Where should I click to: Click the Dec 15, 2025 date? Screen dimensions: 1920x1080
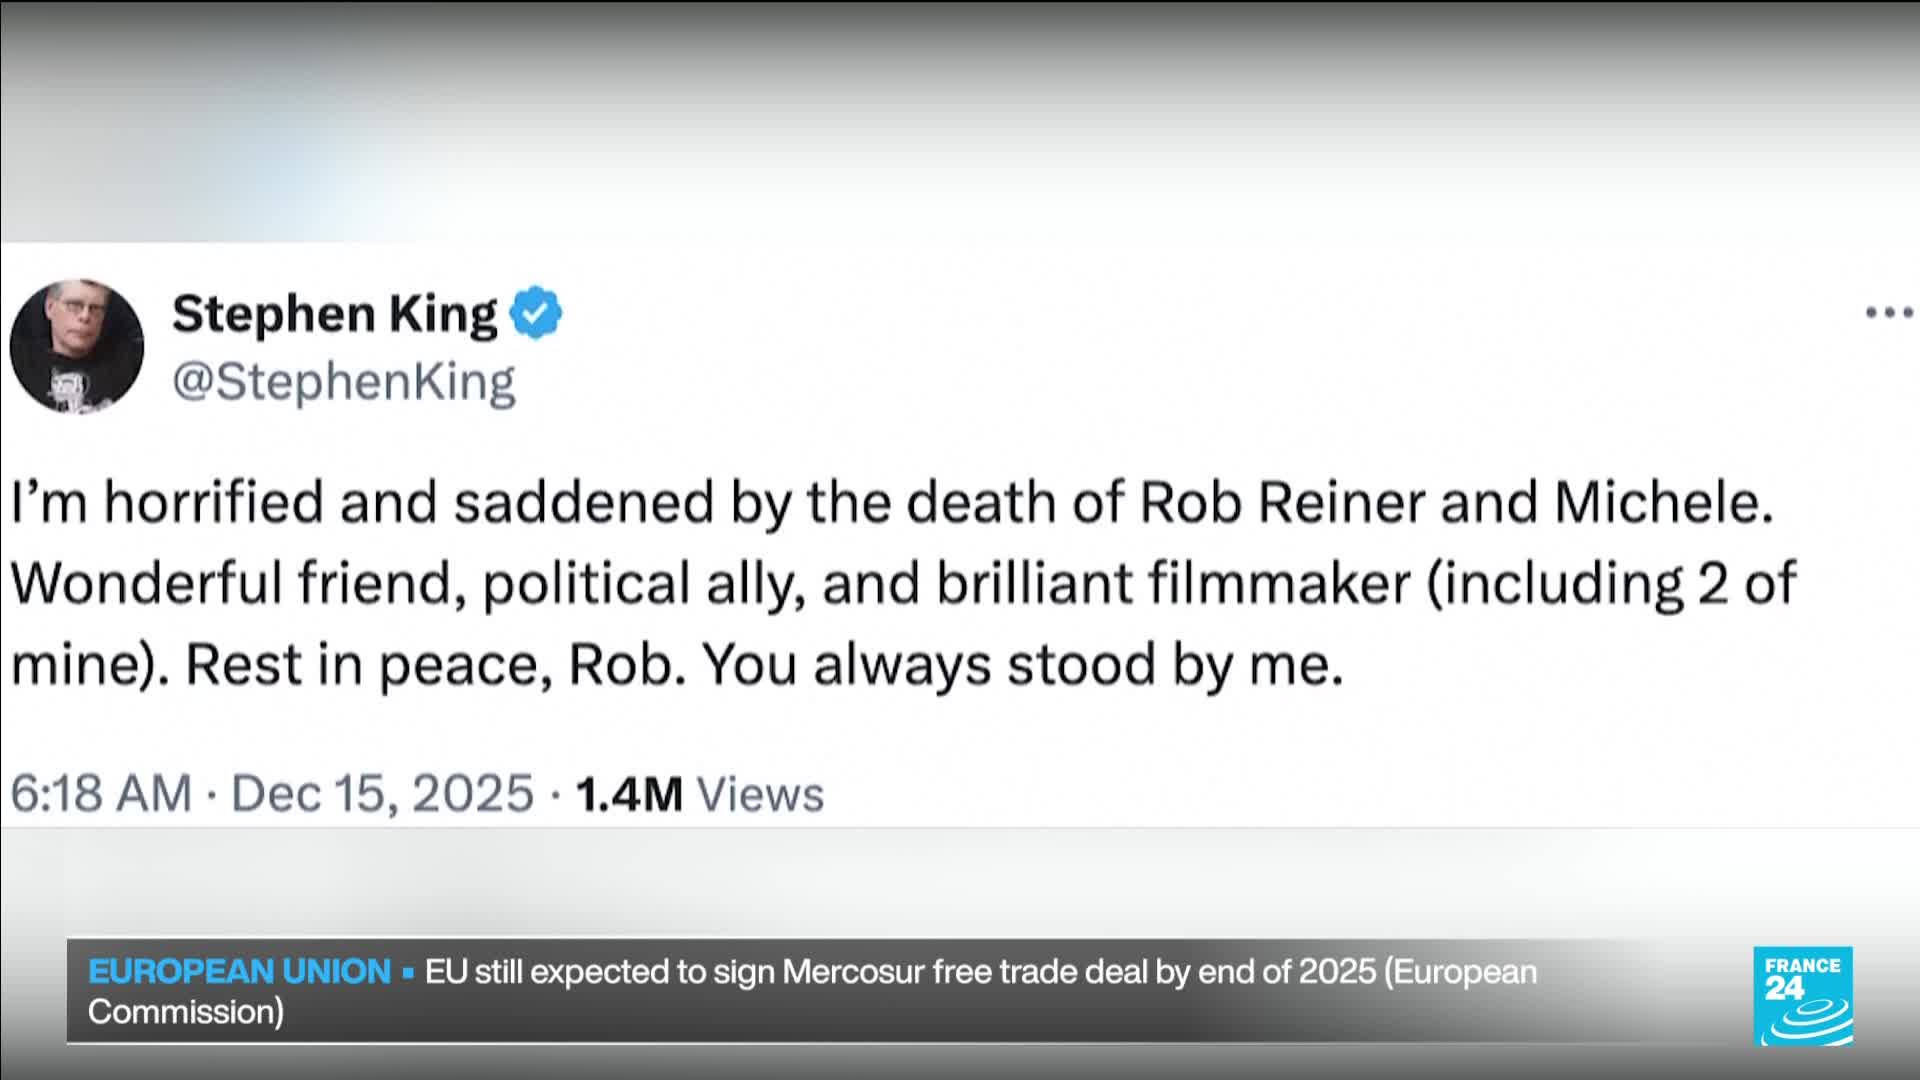pos(382,794)
